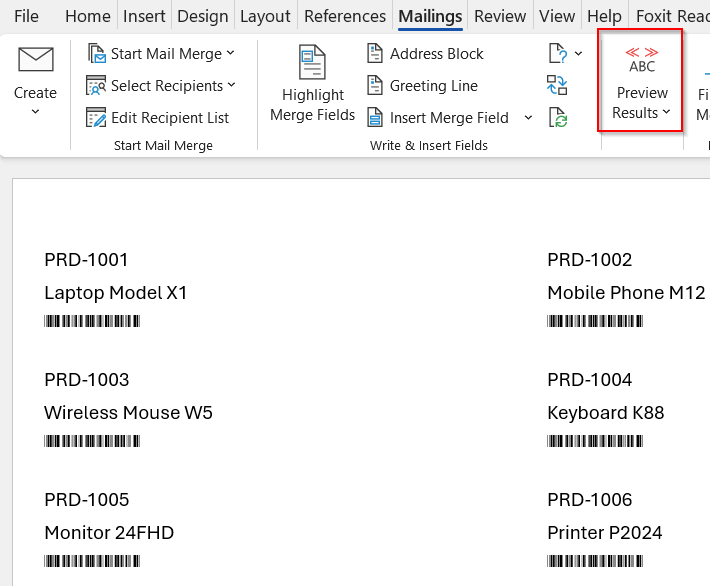Screen dimensions: 710x586
Task: Click the Laptop Model X1 text
Action: [x=115, y=293]
